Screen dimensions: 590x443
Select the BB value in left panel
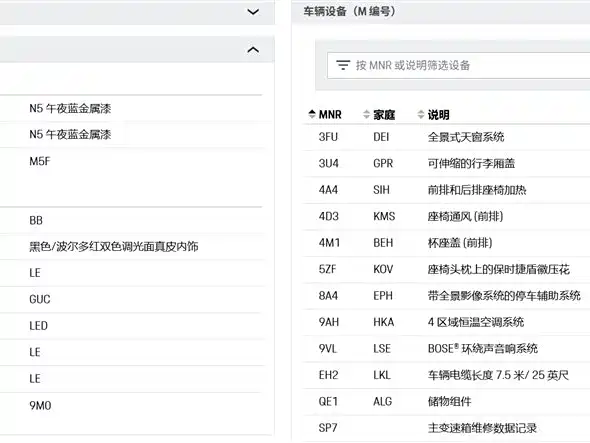(x=36, y=220)
